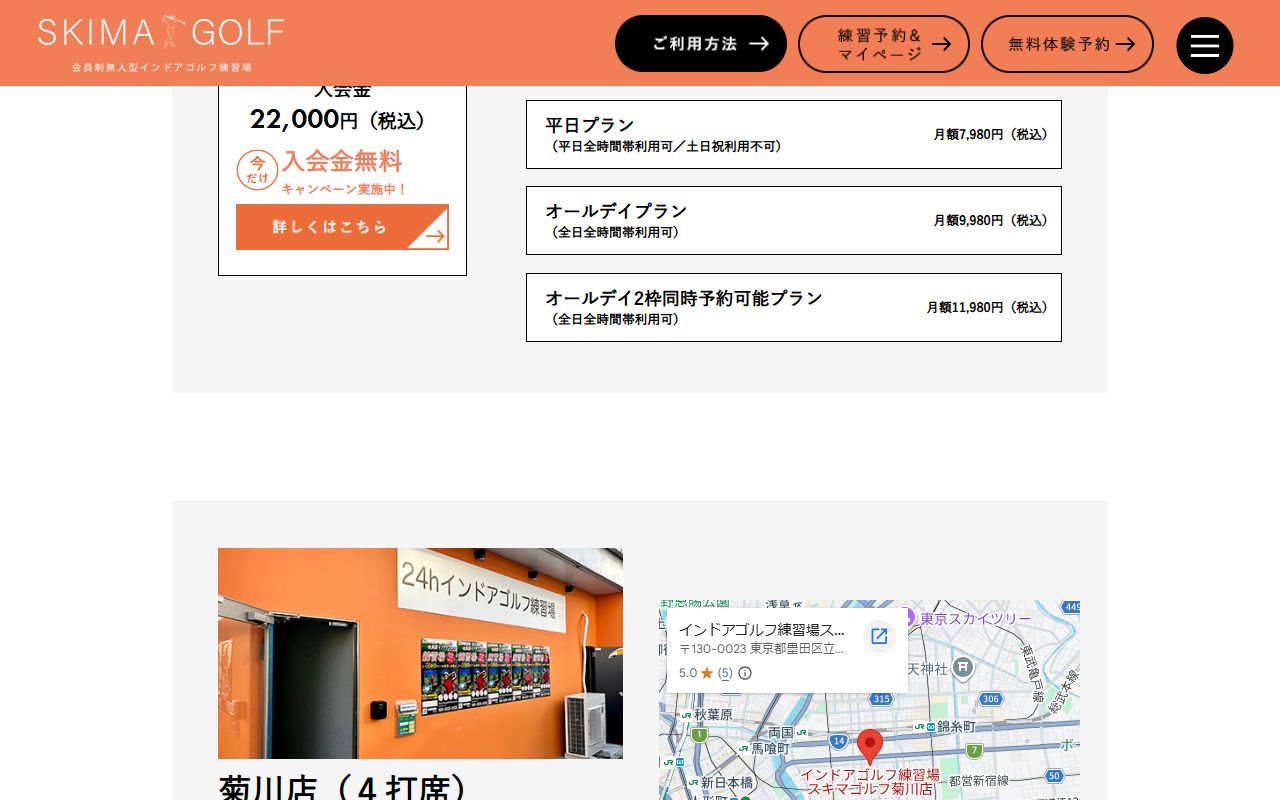
Task: Open larger map via external link icon
Action: [x=879, y=636]
